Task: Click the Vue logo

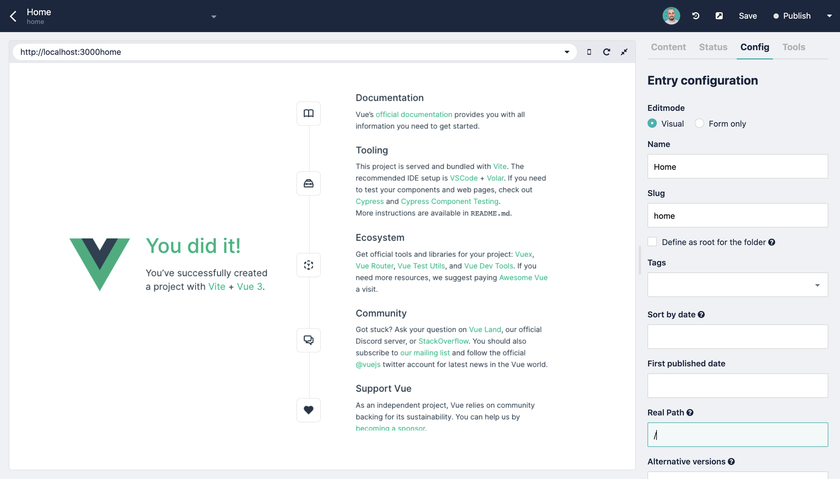Action: click(x=100, y=265)
